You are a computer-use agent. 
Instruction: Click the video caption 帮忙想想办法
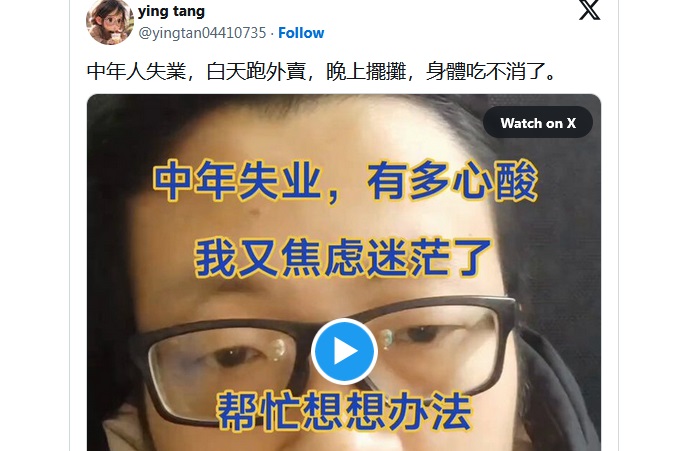pyautogui.click(x=344, y=411)
